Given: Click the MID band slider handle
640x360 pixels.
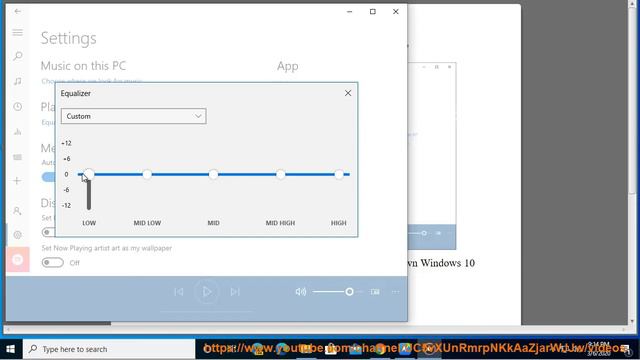Looking at the screenshot, I should pos(213,175).
